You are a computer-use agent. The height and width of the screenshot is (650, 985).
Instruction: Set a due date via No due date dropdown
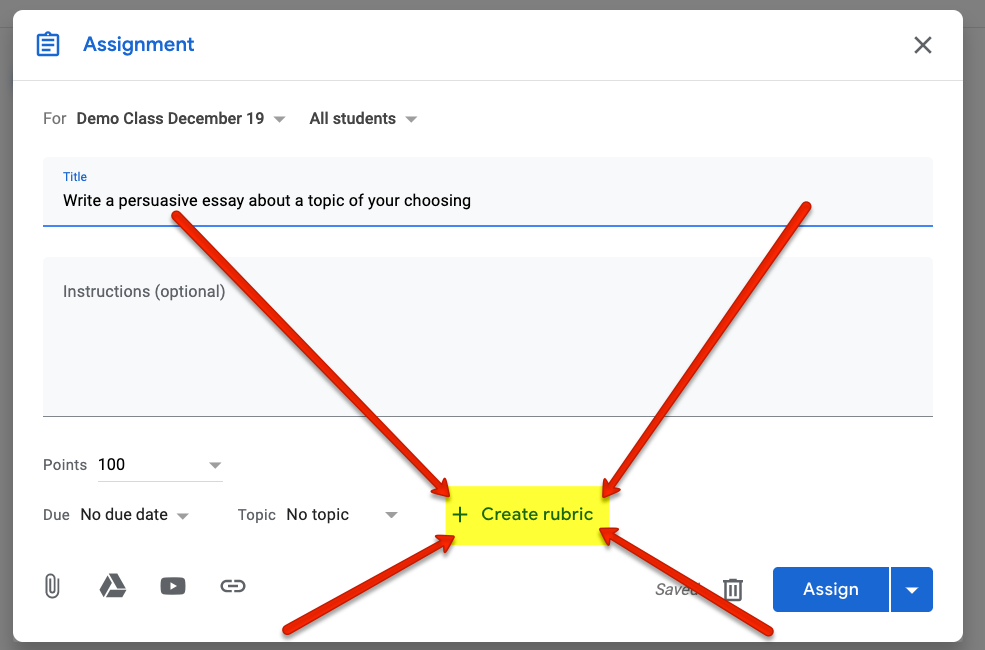coord(132,514)
